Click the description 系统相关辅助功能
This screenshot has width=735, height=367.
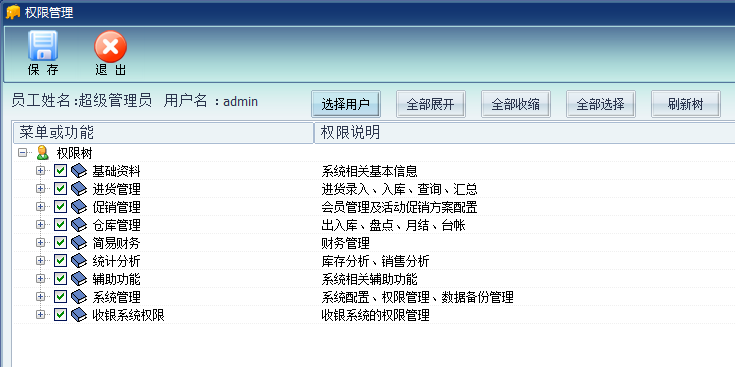(369, 279)
